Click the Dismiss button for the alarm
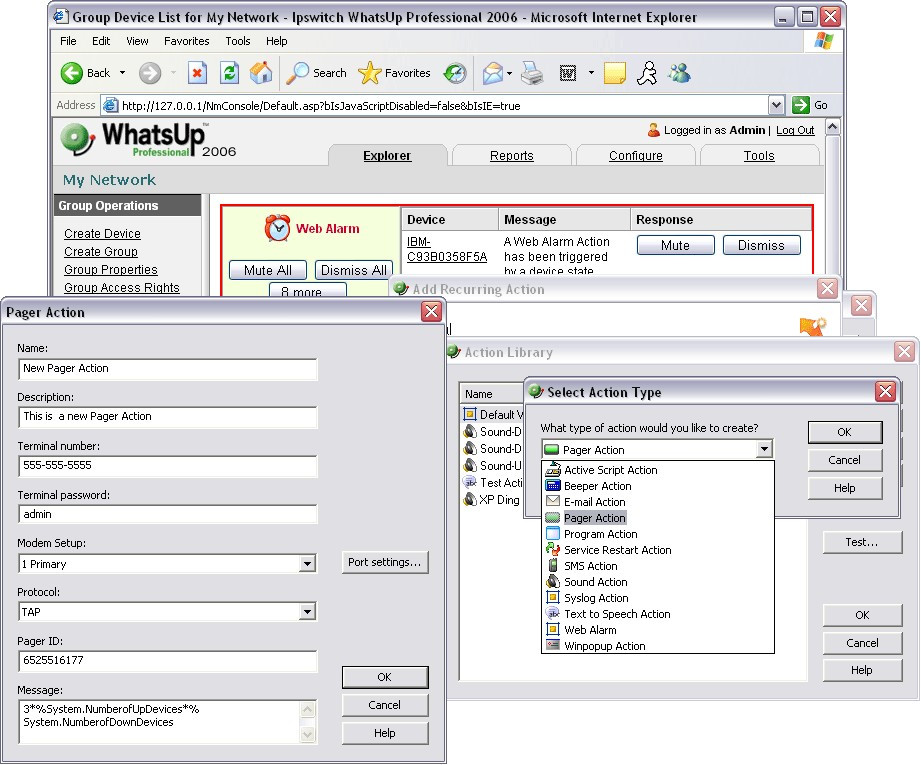Image resolution: width=921 pixels, height=765 pixels. pos(761,246)
